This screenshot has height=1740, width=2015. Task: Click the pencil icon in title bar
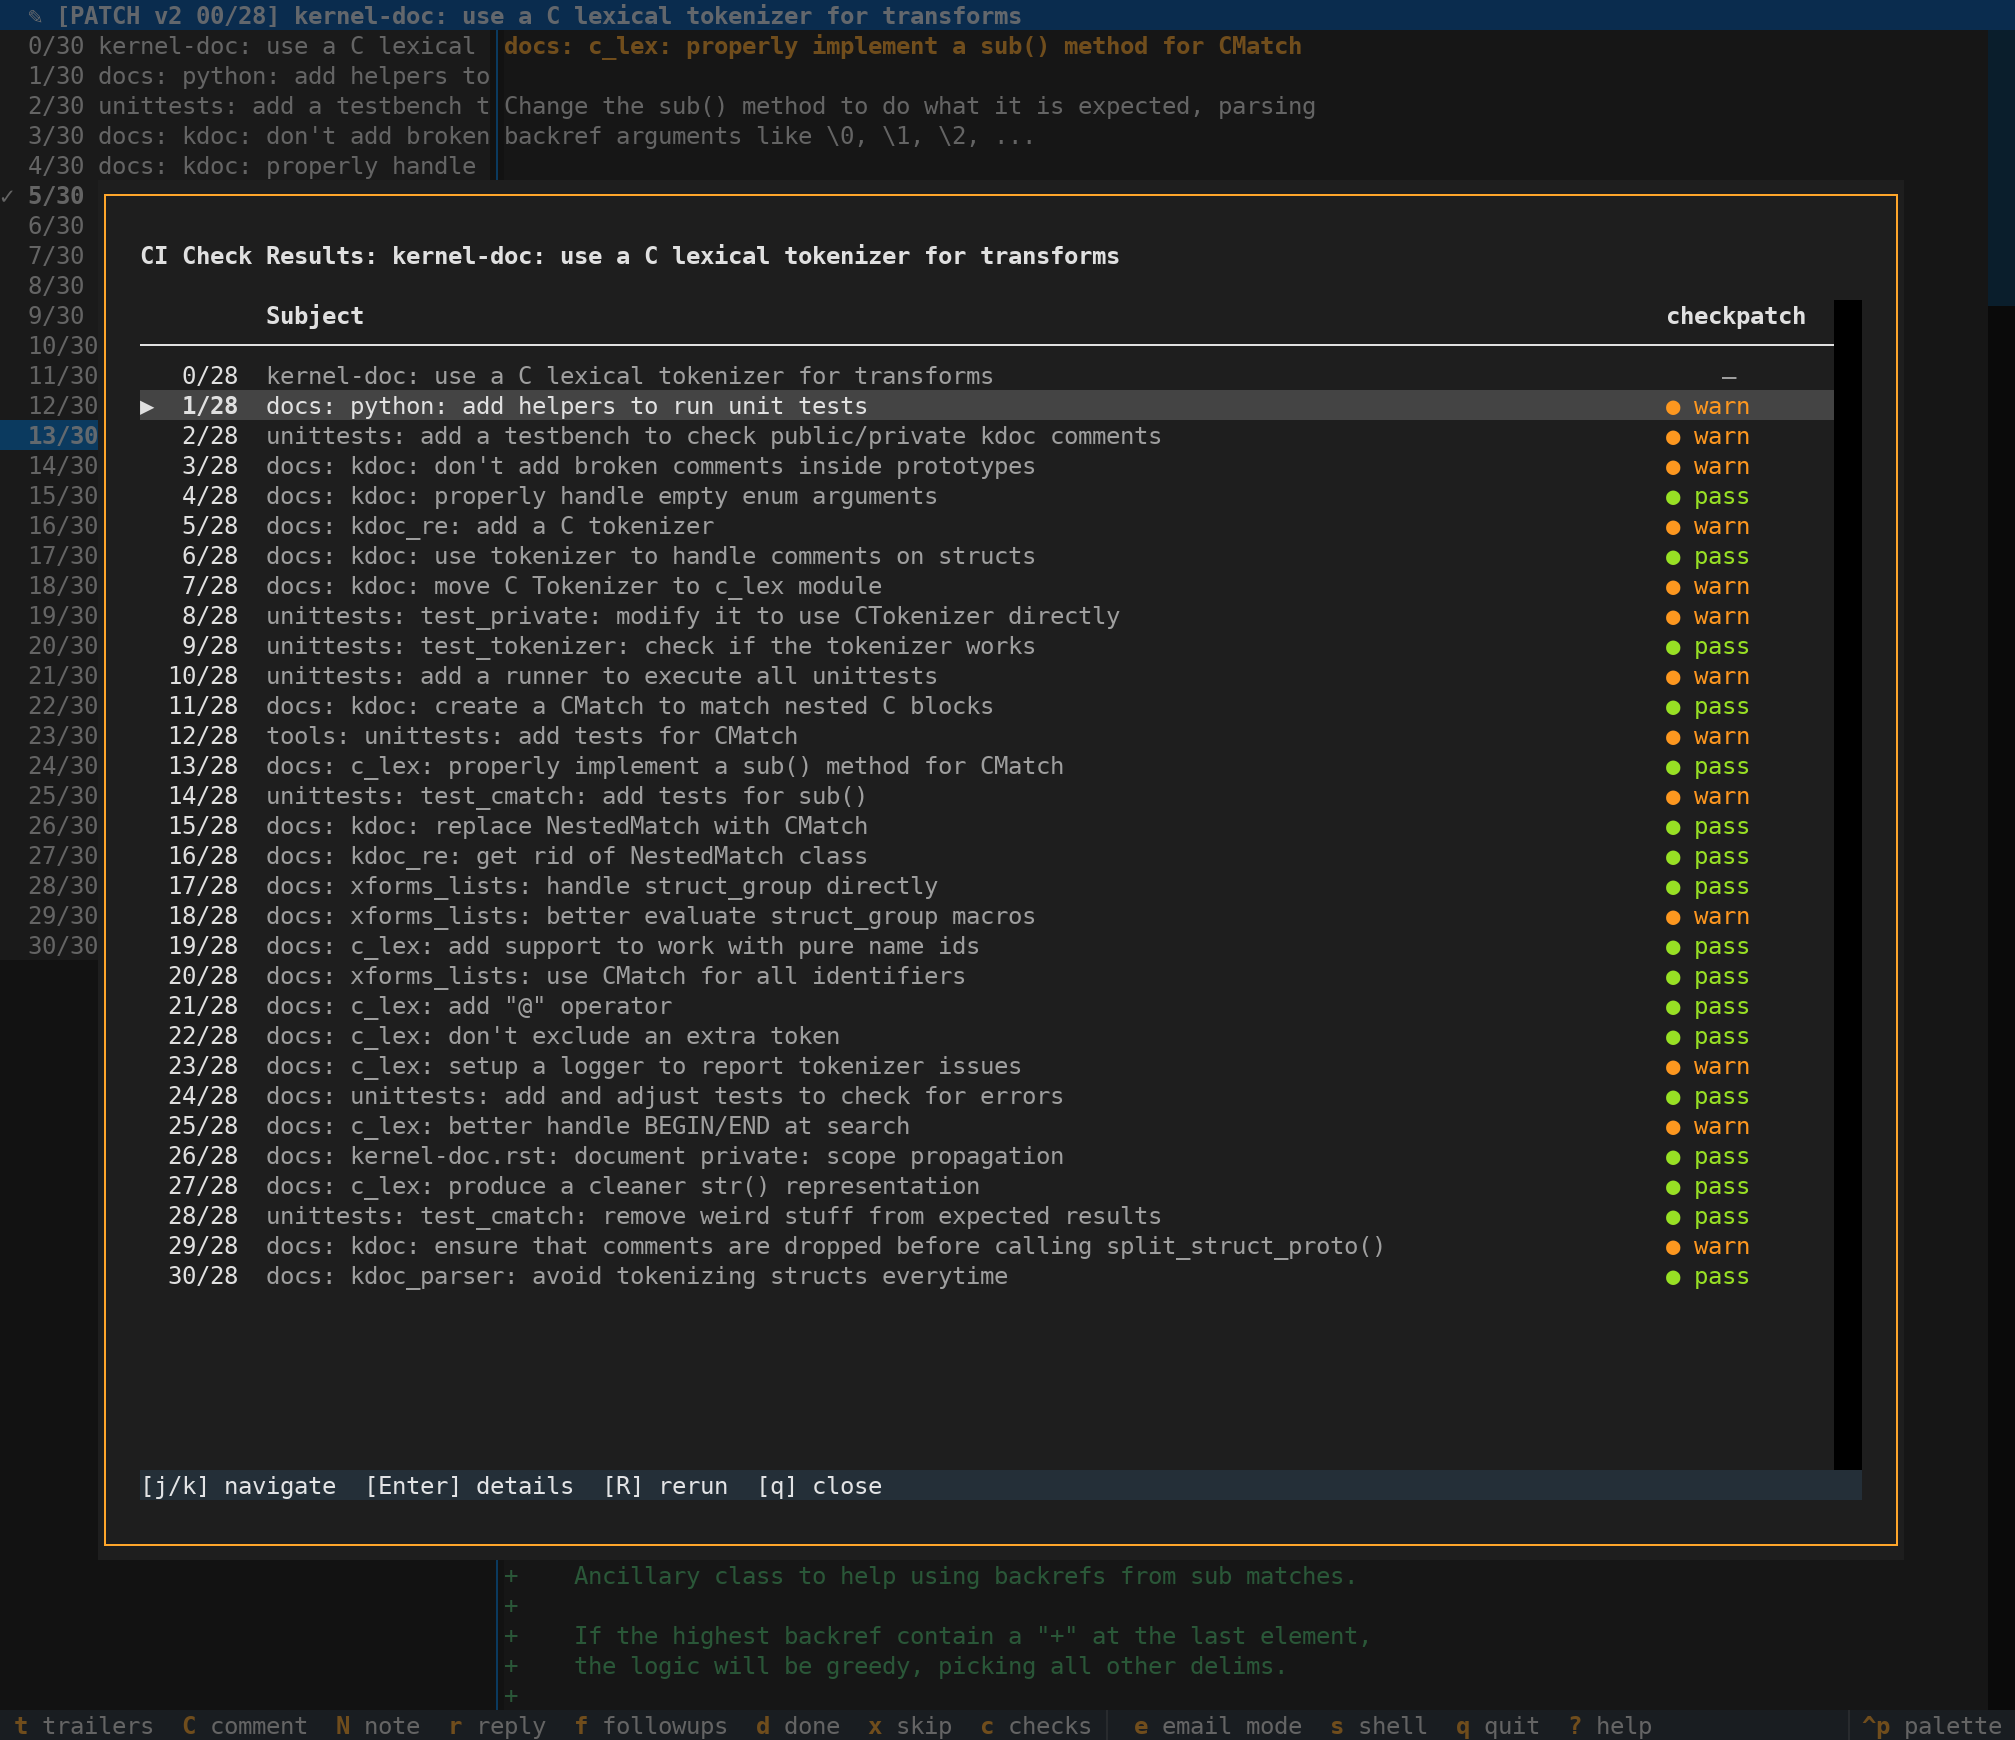[x=35, y=16]
